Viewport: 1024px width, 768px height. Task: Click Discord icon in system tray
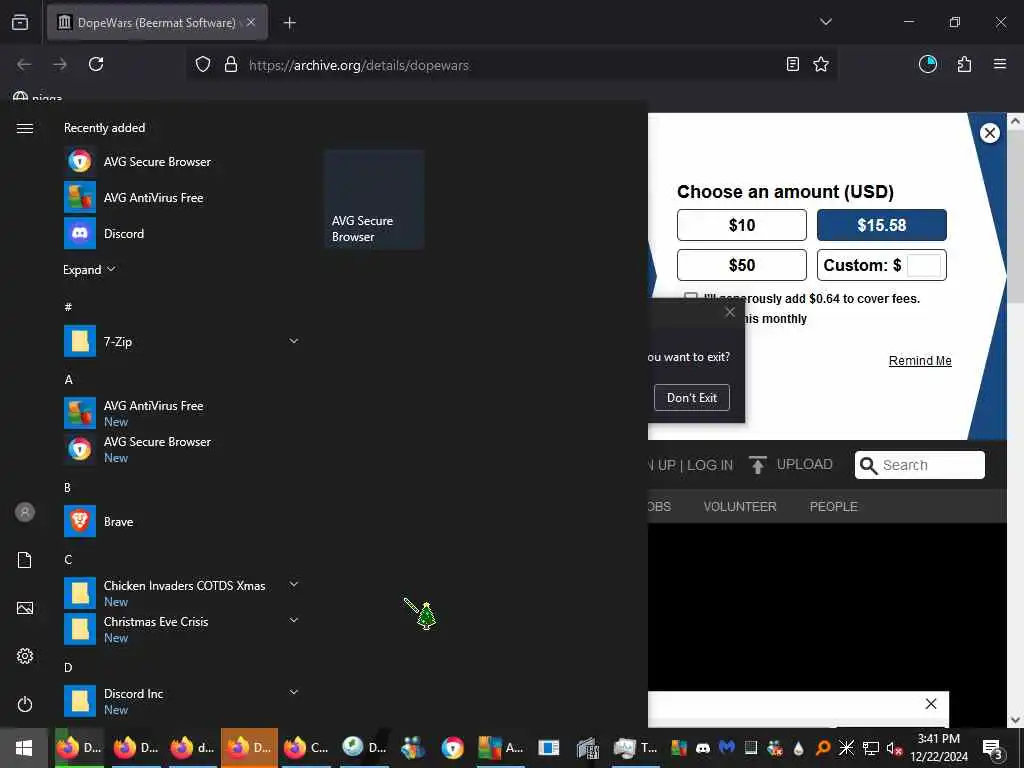click(x=703, y=748)
